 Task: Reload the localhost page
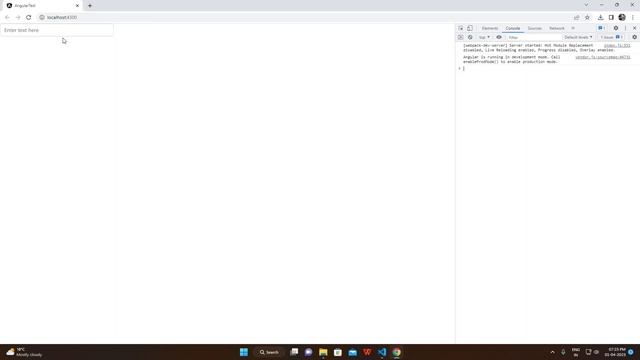click(x=29, y=18)
